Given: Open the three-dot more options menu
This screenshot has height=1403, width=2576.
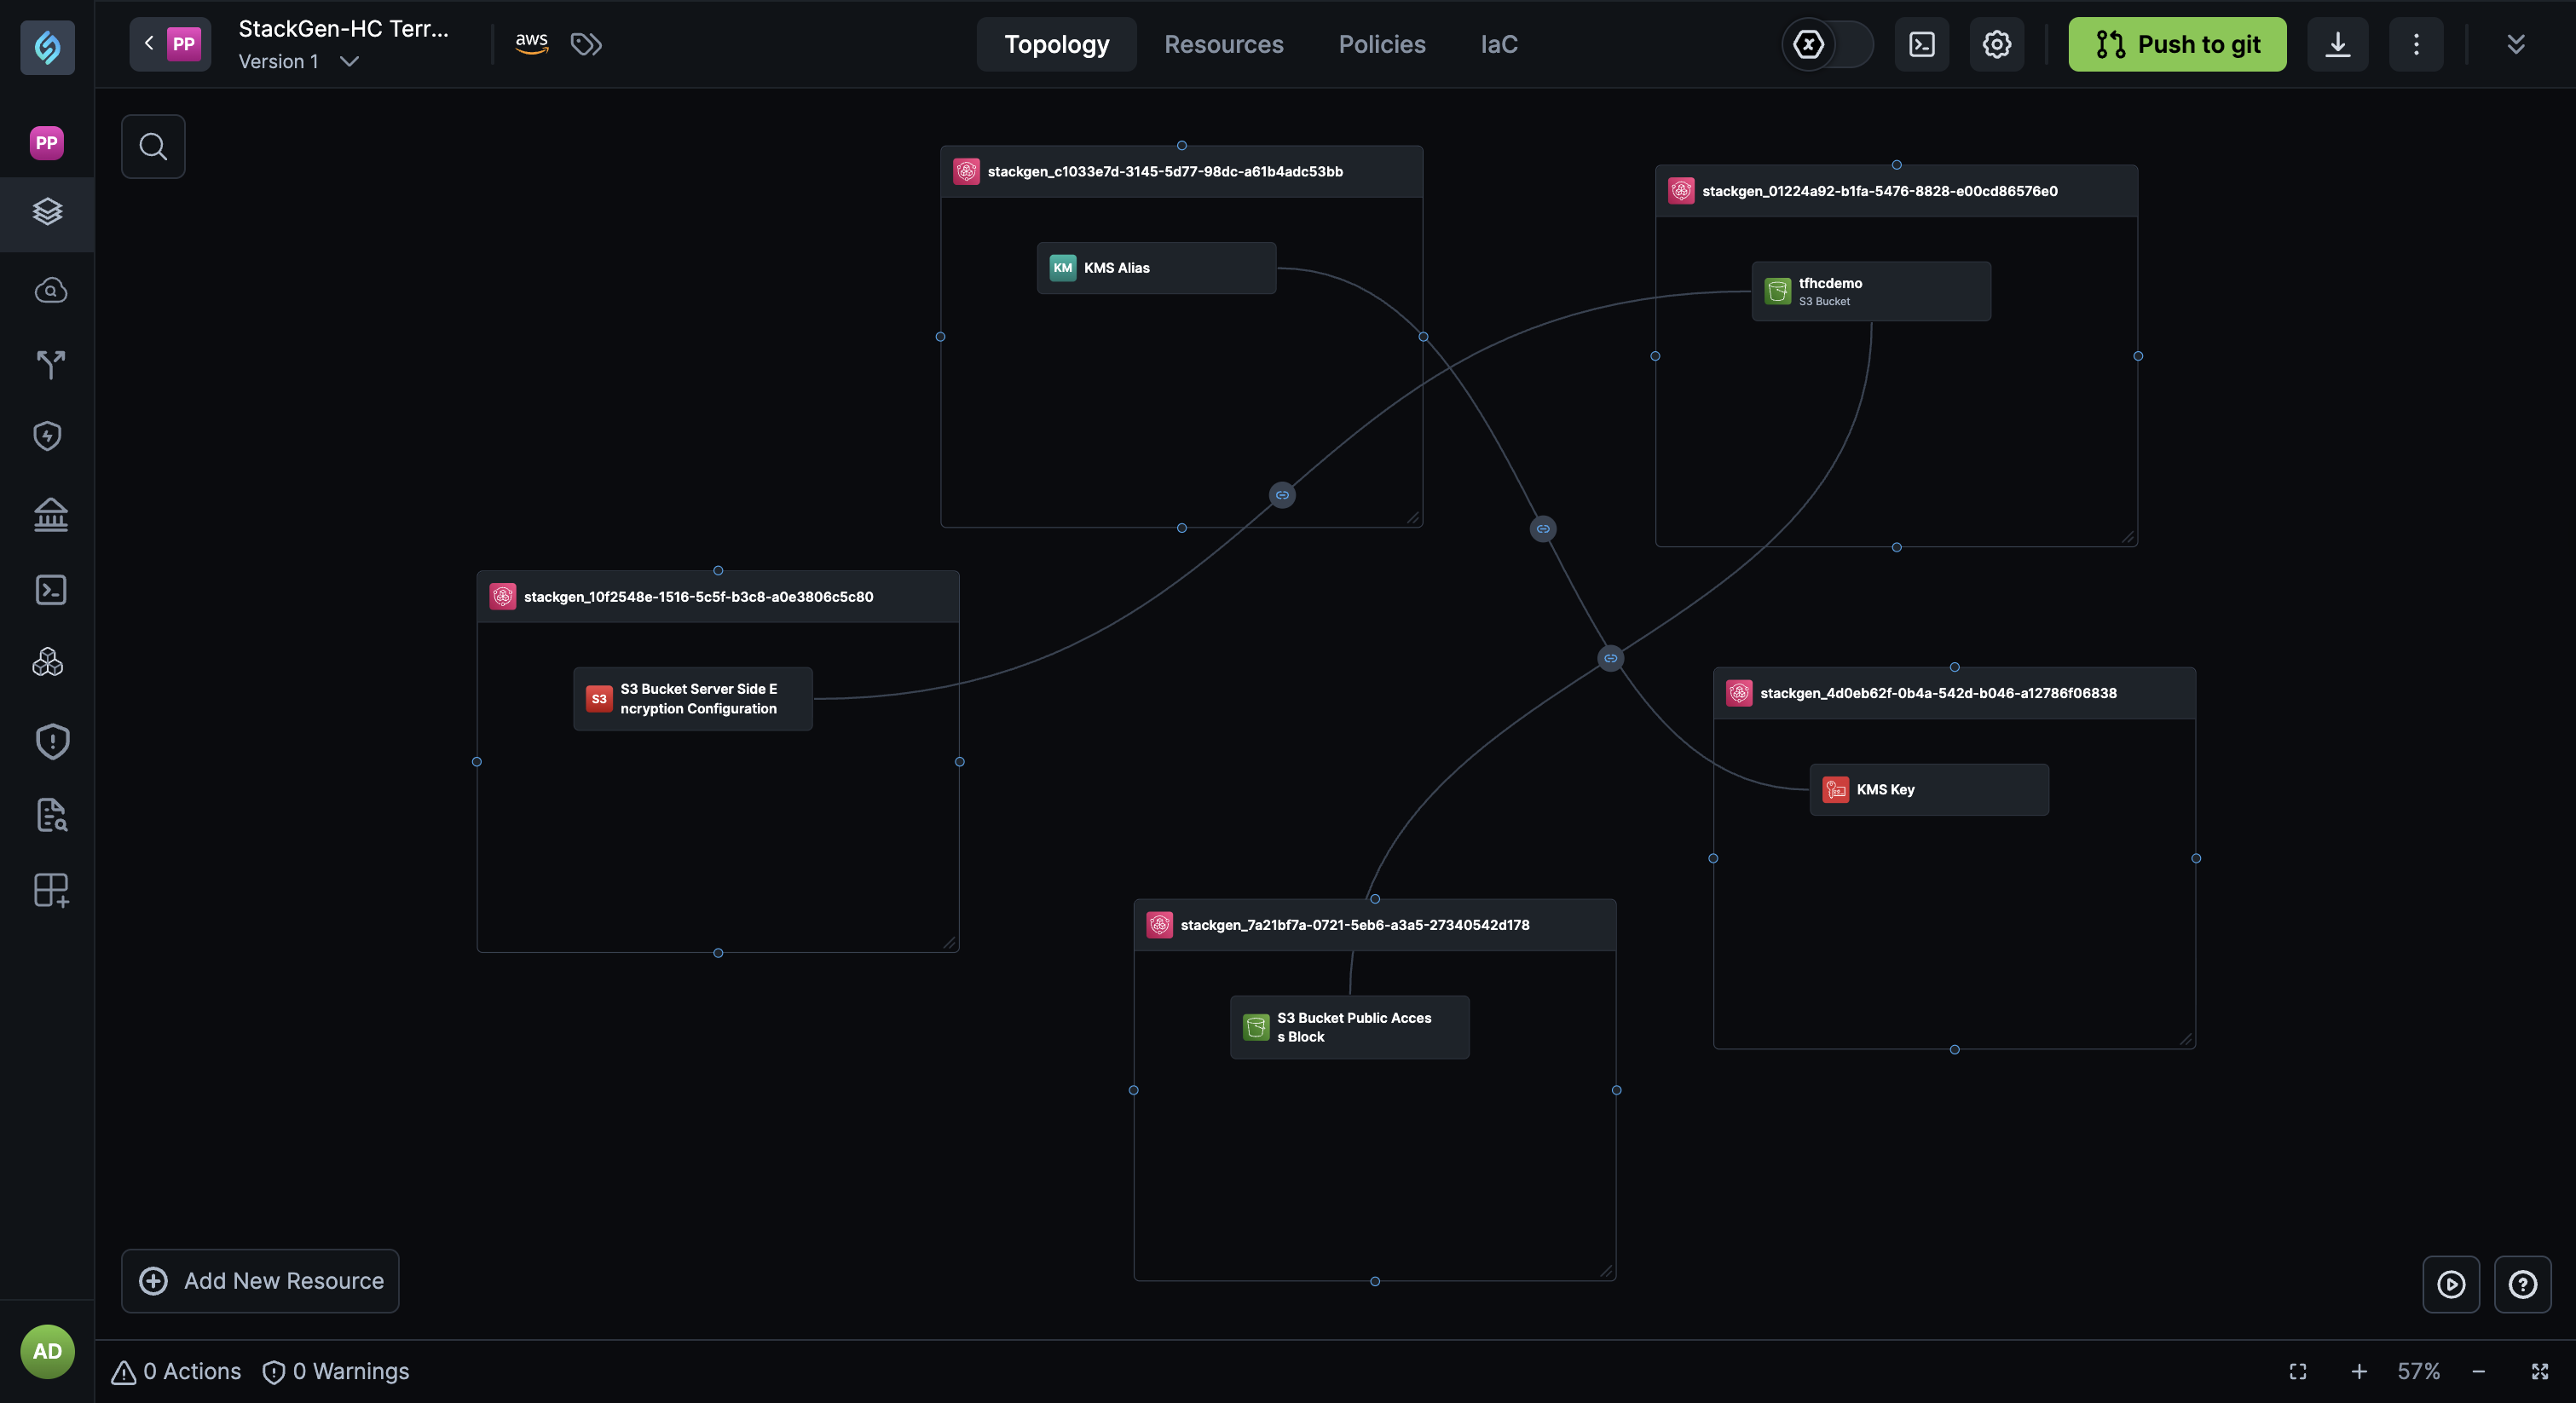Looking at the screenshot, I should 2416,44.
